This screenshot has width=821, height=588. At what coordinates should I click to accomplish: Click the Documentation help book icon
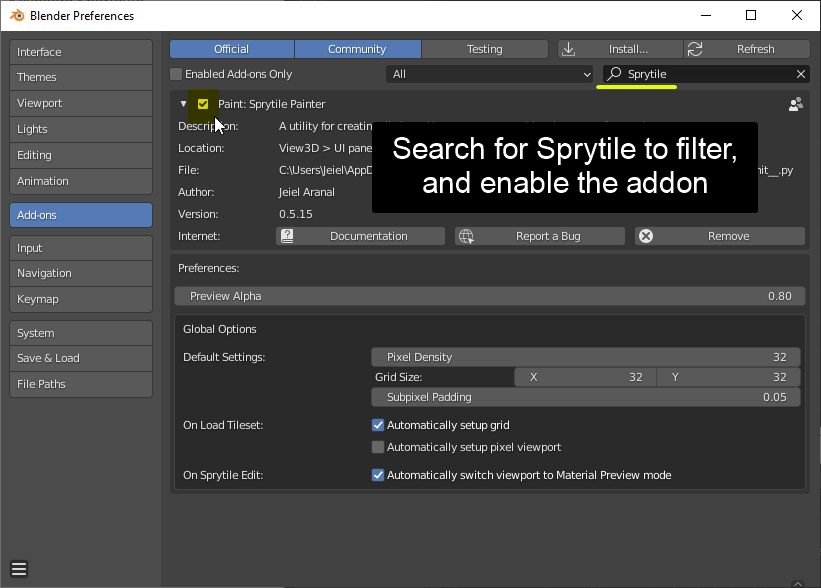(287, 236)
